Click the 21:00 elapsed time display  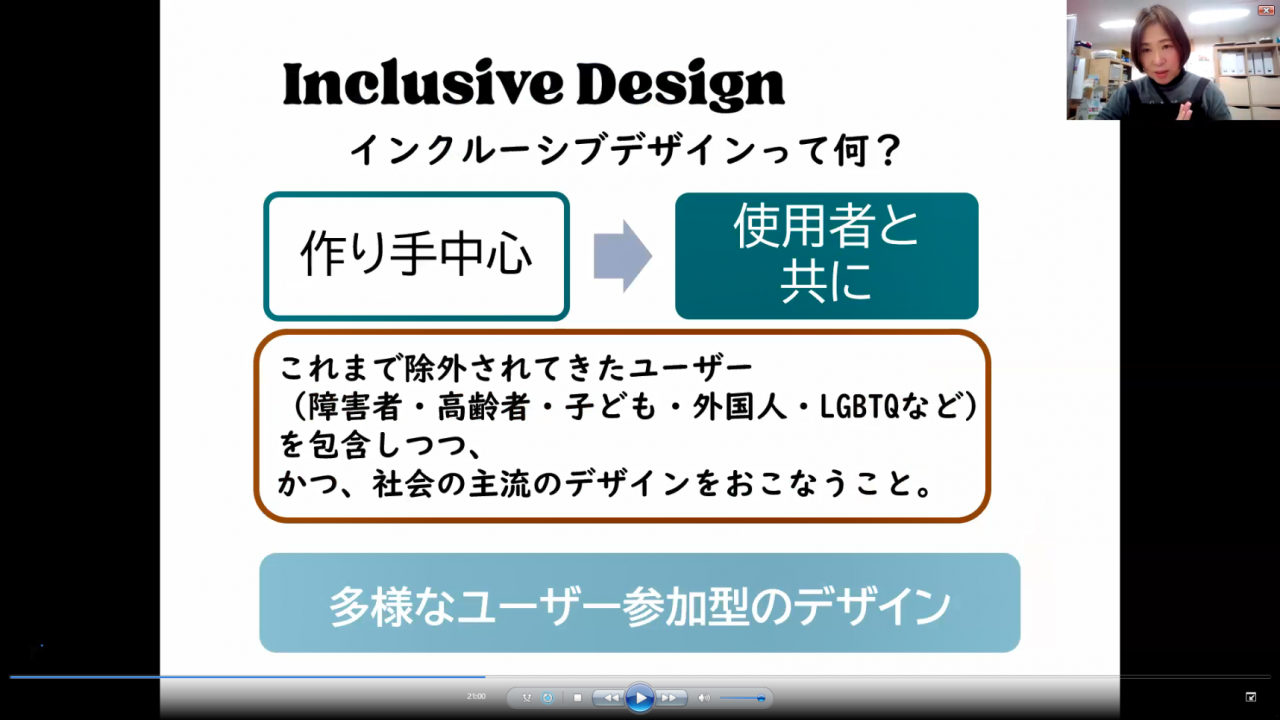(x=476, y=696)
